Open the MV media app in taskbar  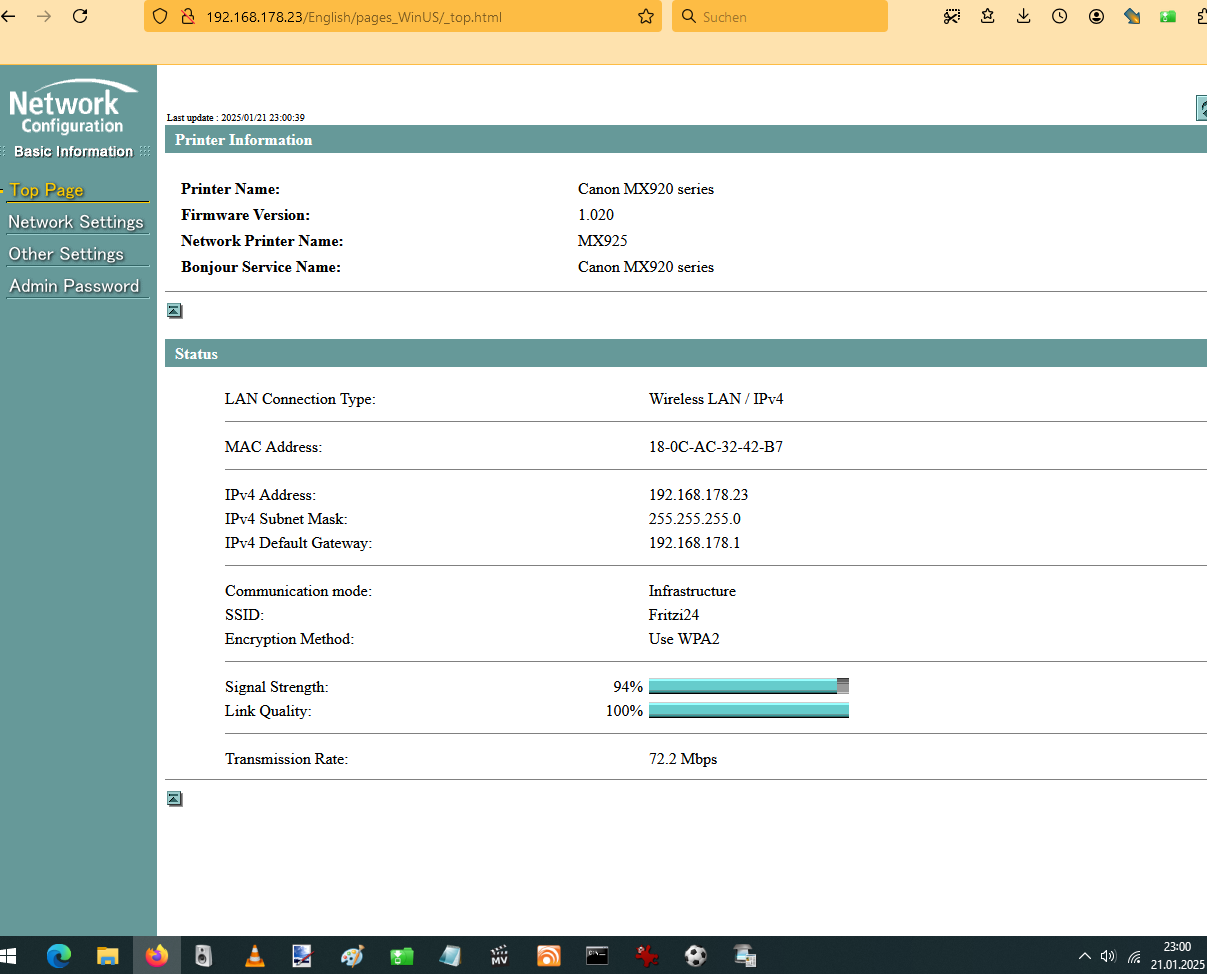pyautogui.click(x=500, y=956)
